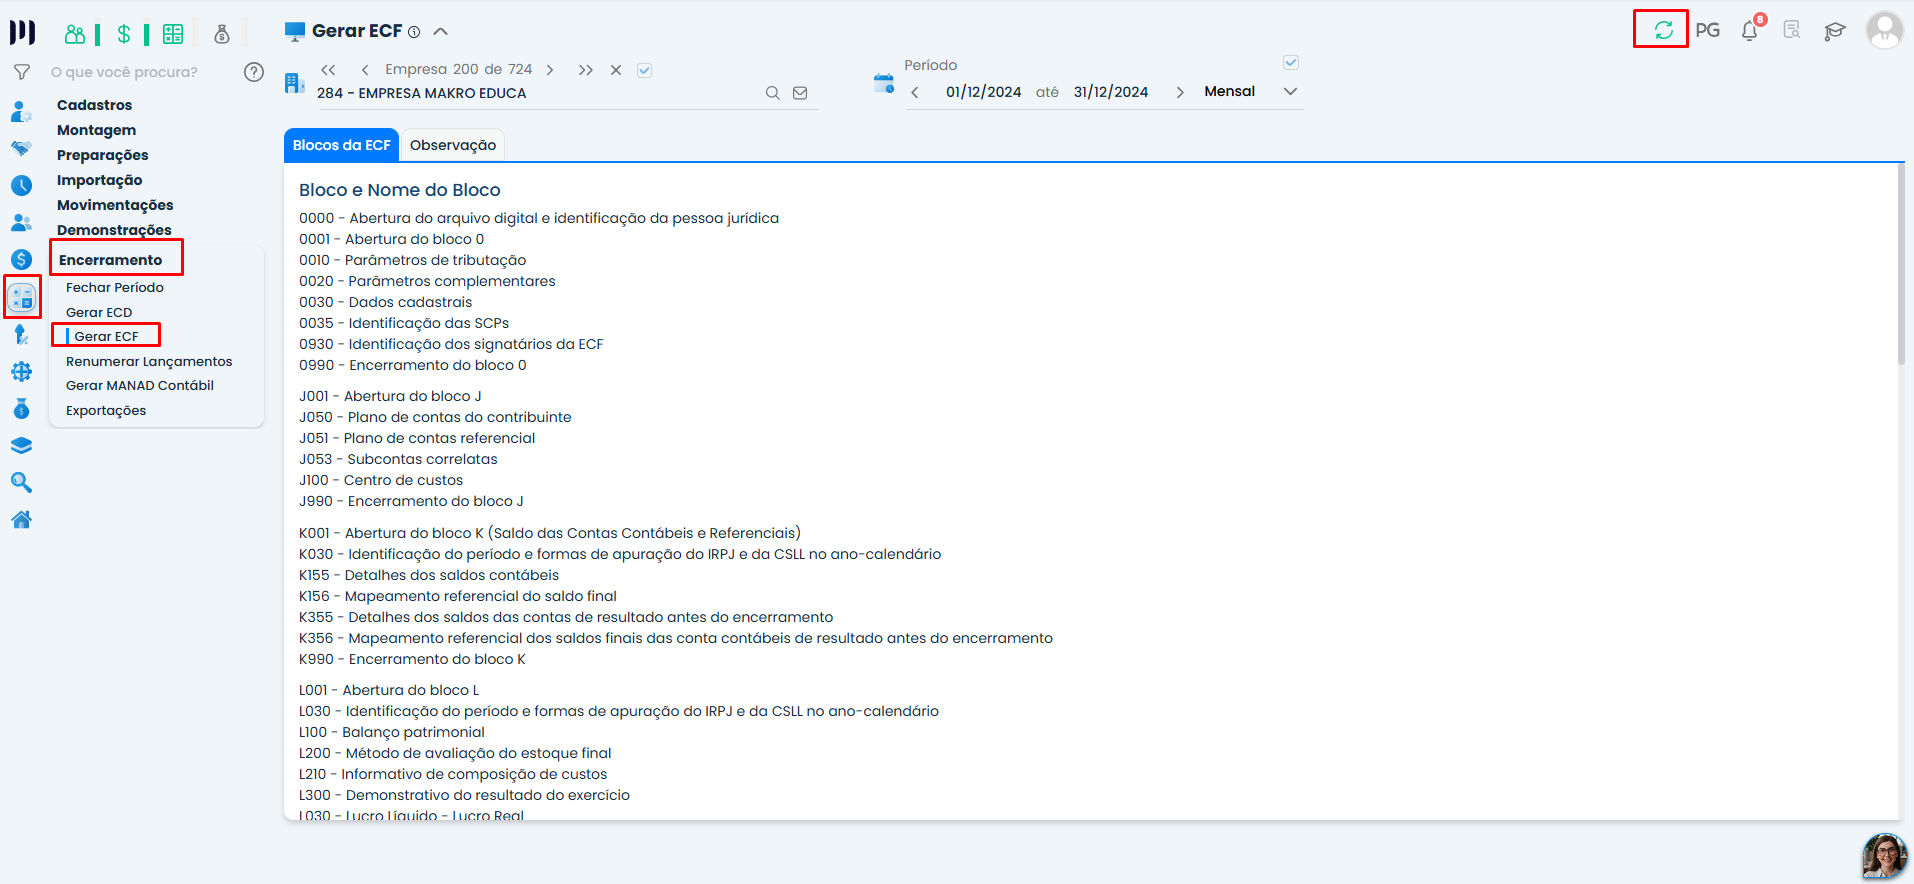Open Fechar Período menu item
The width and height of the screenshot is (1914, 884).
(x=115, y=287)
